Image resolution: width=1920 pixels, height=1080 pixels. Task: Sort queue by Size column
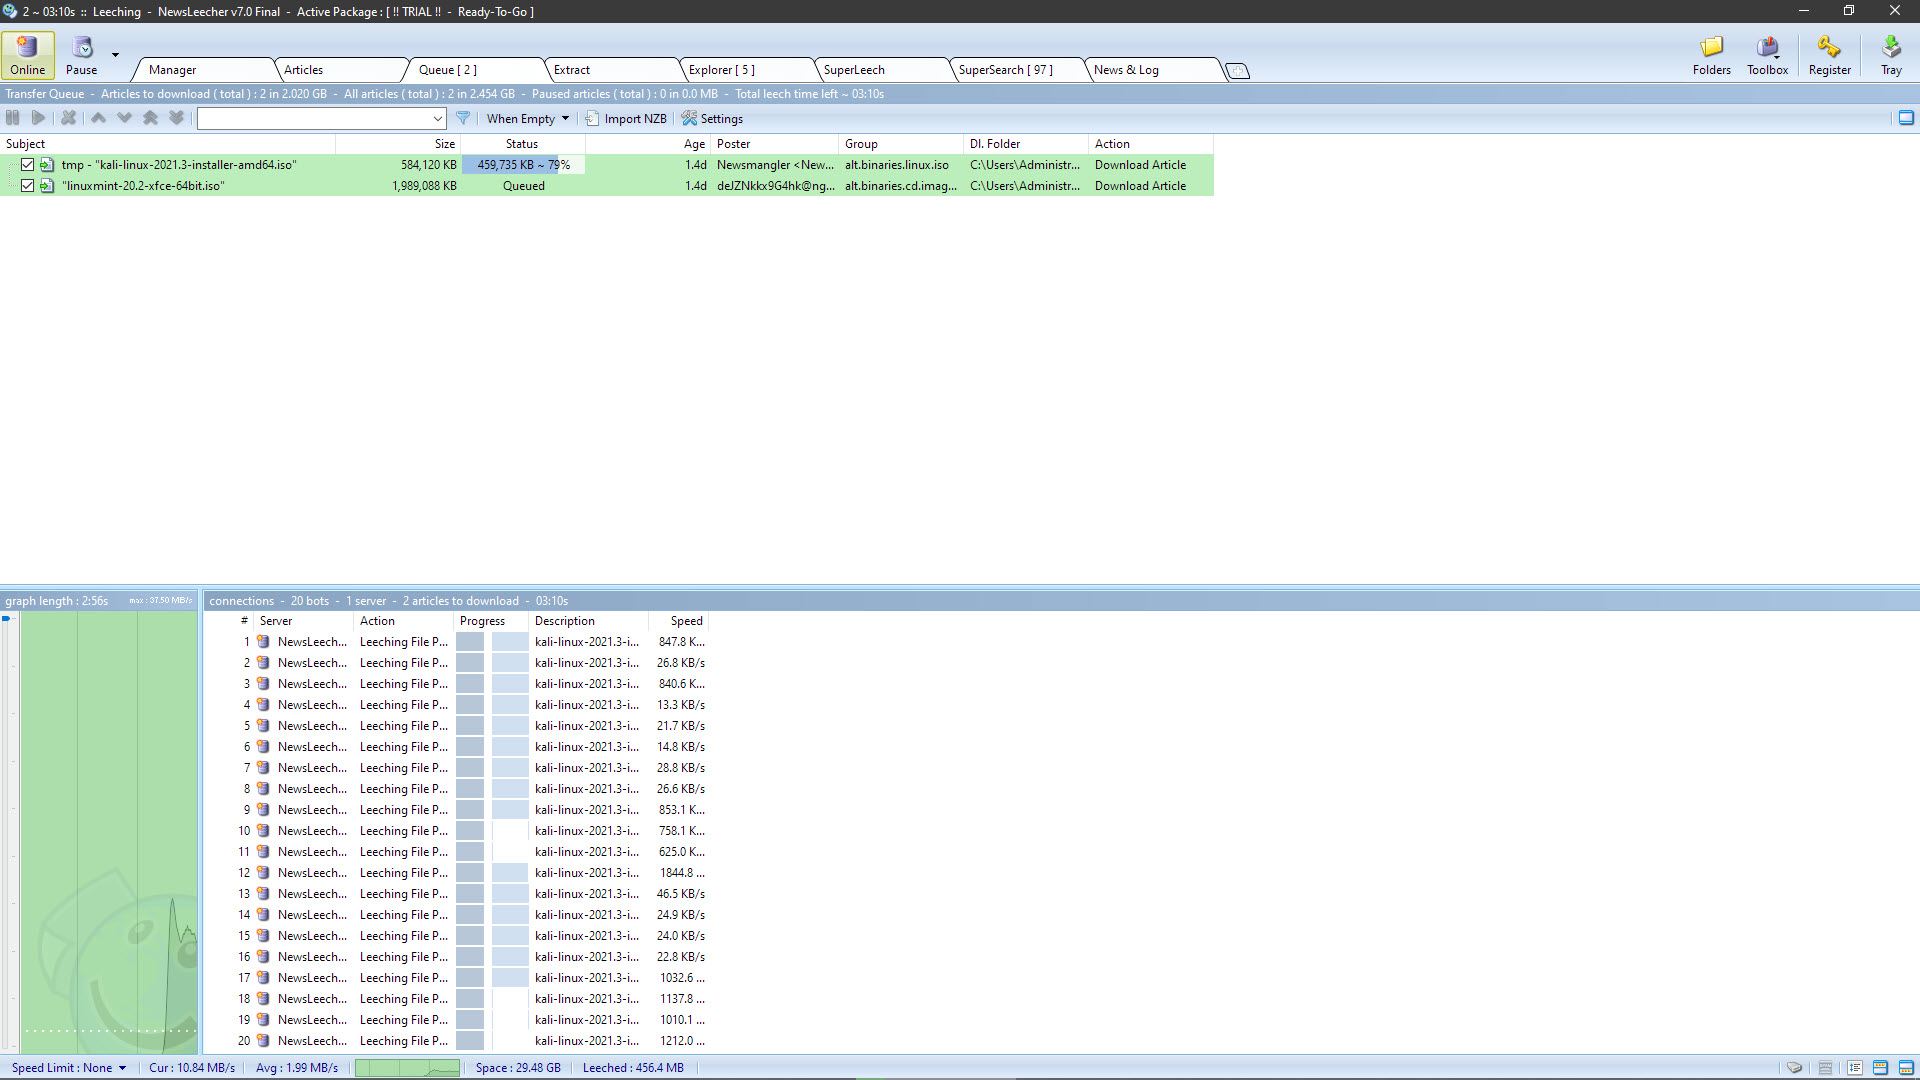[398, 144]
